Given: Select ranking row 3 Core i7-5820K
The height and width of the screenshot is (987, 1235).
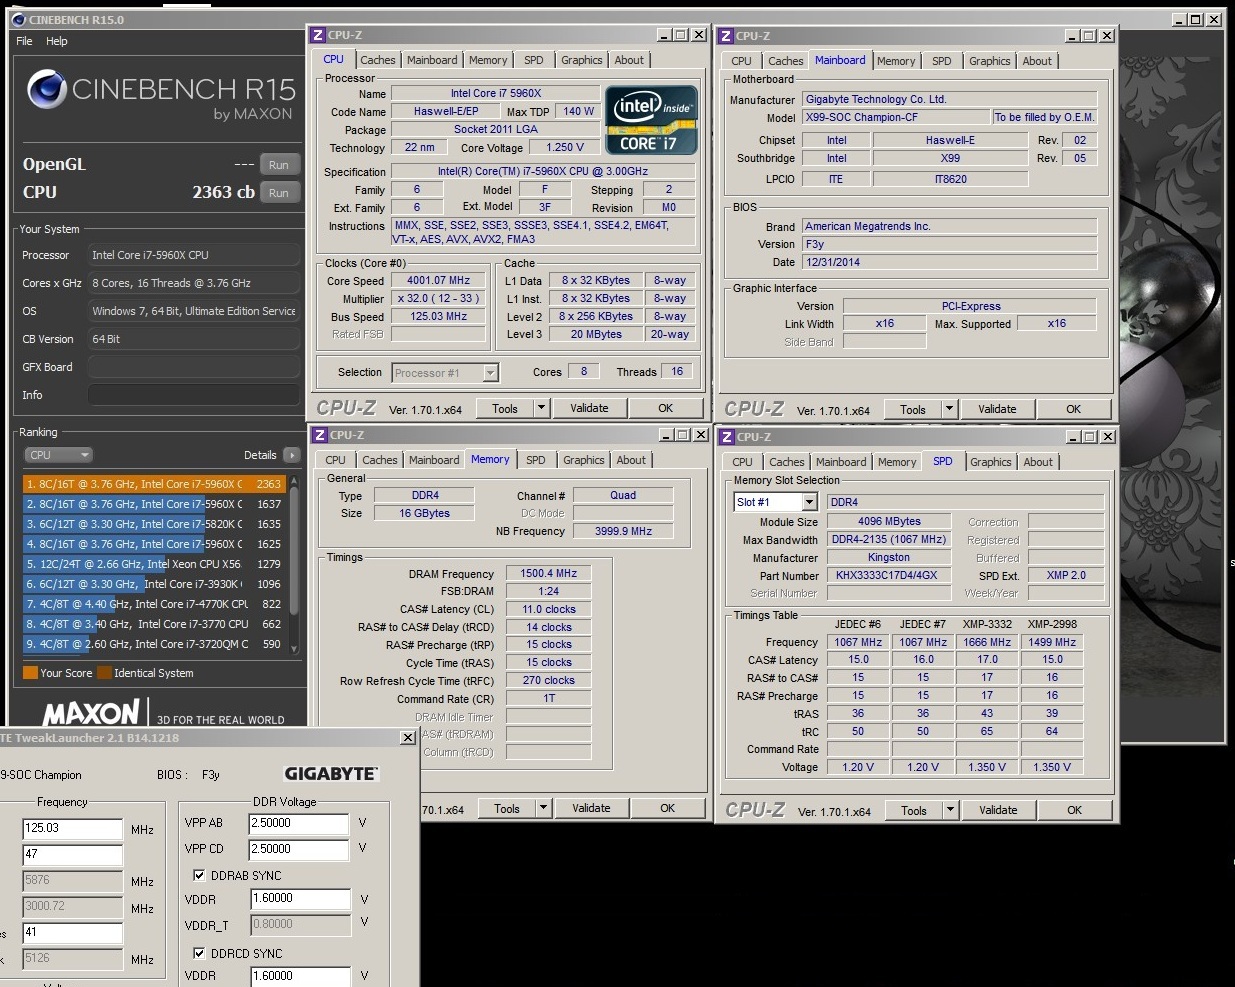Looking at the screenshot, I should pyautogui.click(x=154, y=524).
